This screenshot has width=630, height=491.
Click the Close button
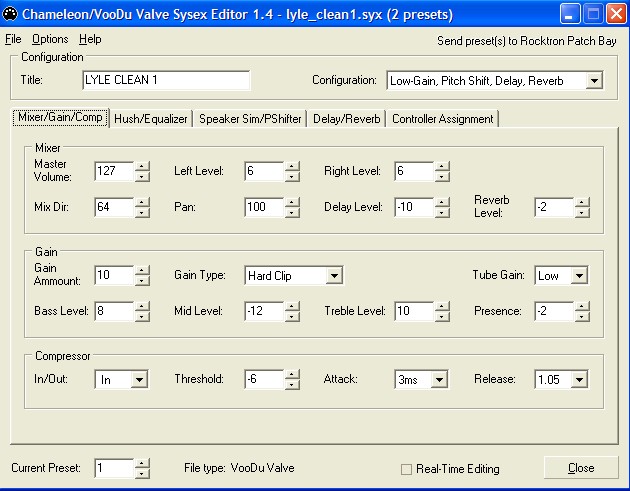pyautogui.click(x=581, y=468)
